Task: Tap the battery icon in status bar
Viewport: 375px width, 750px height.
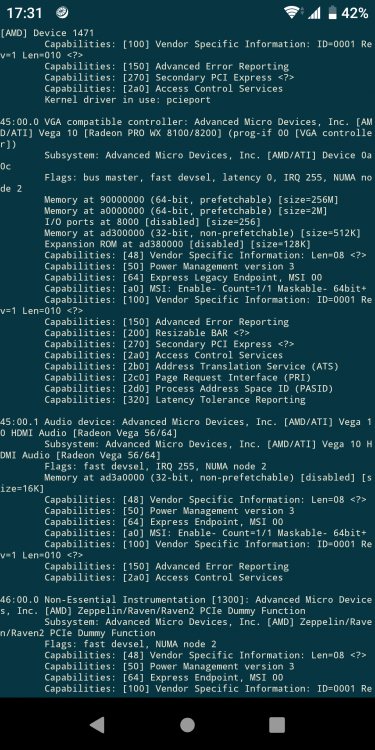Action: [332, 13]
